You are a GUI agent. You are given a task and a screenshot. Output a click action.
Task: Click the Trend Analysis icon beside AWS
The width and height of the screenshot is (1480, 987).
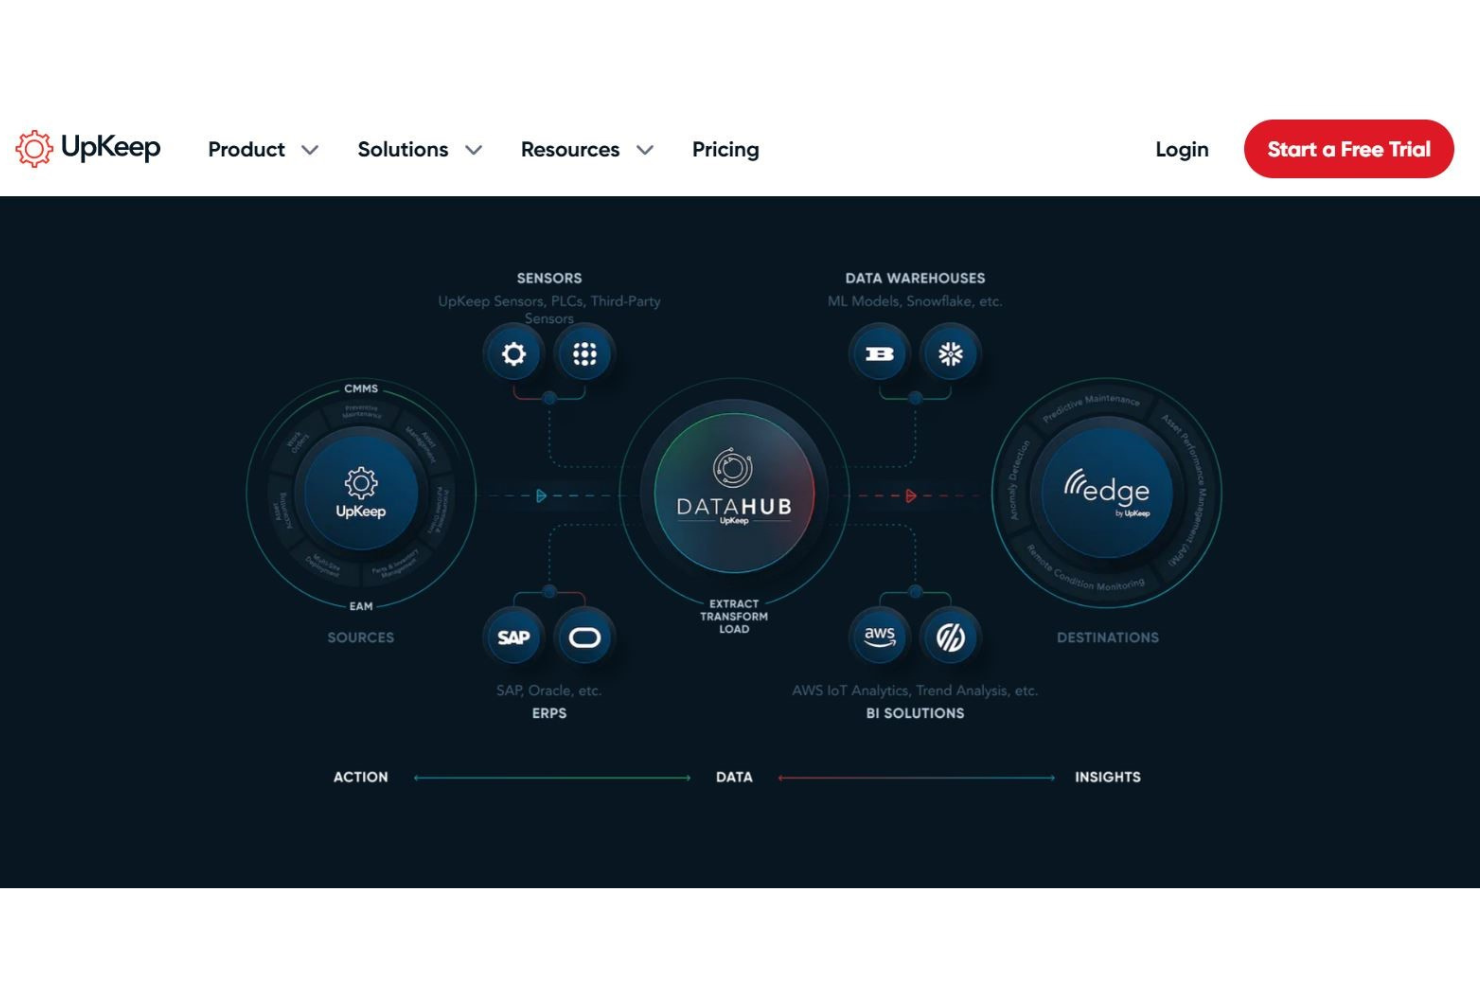(x=950, y=636)
